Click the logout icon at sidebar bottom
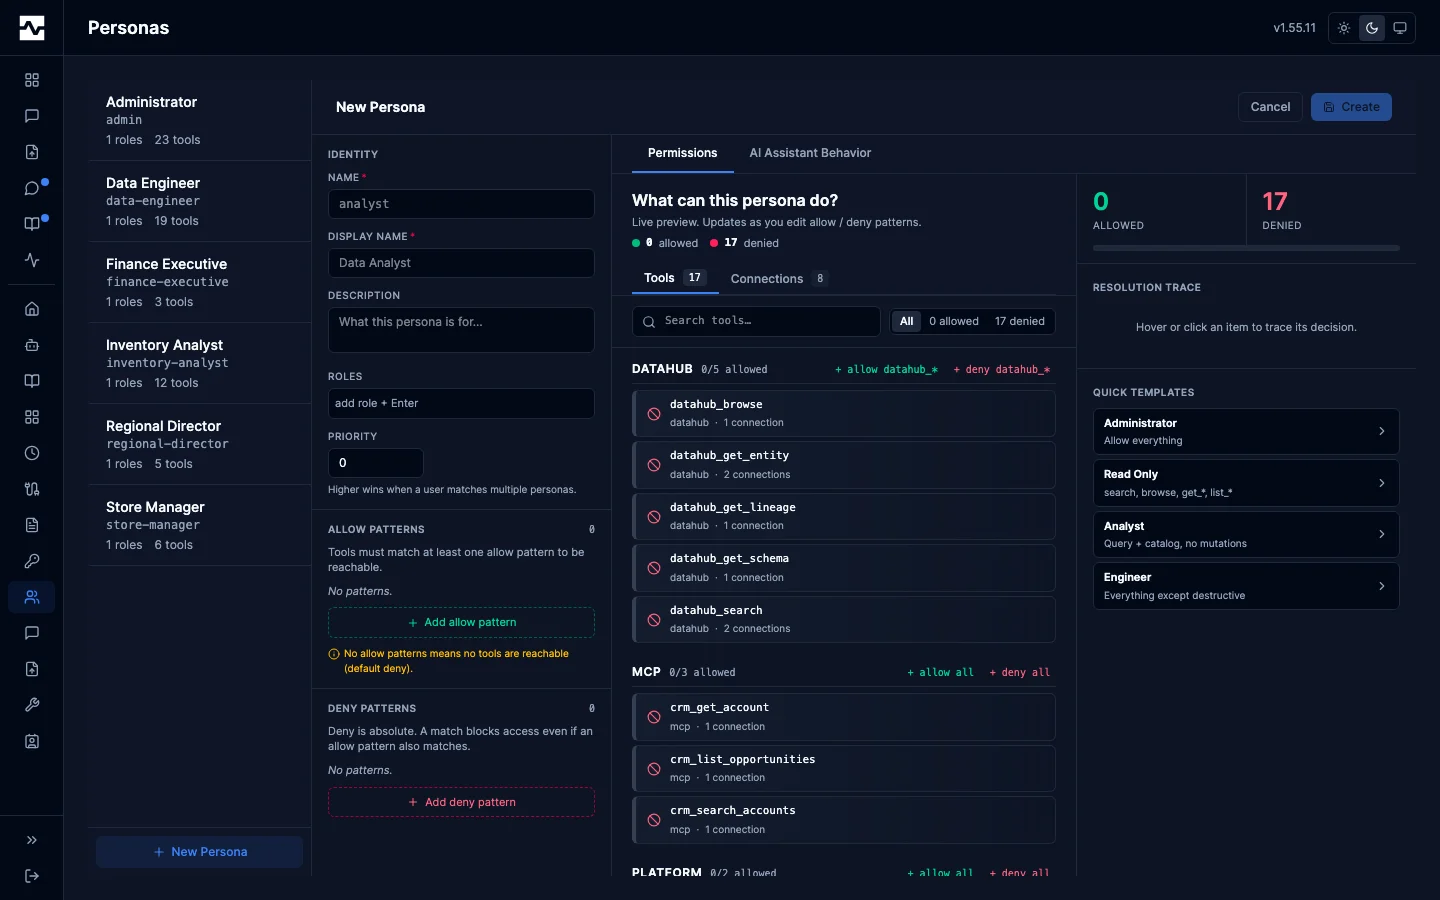This screenshot has height=900, width=1440. (32, 876)
